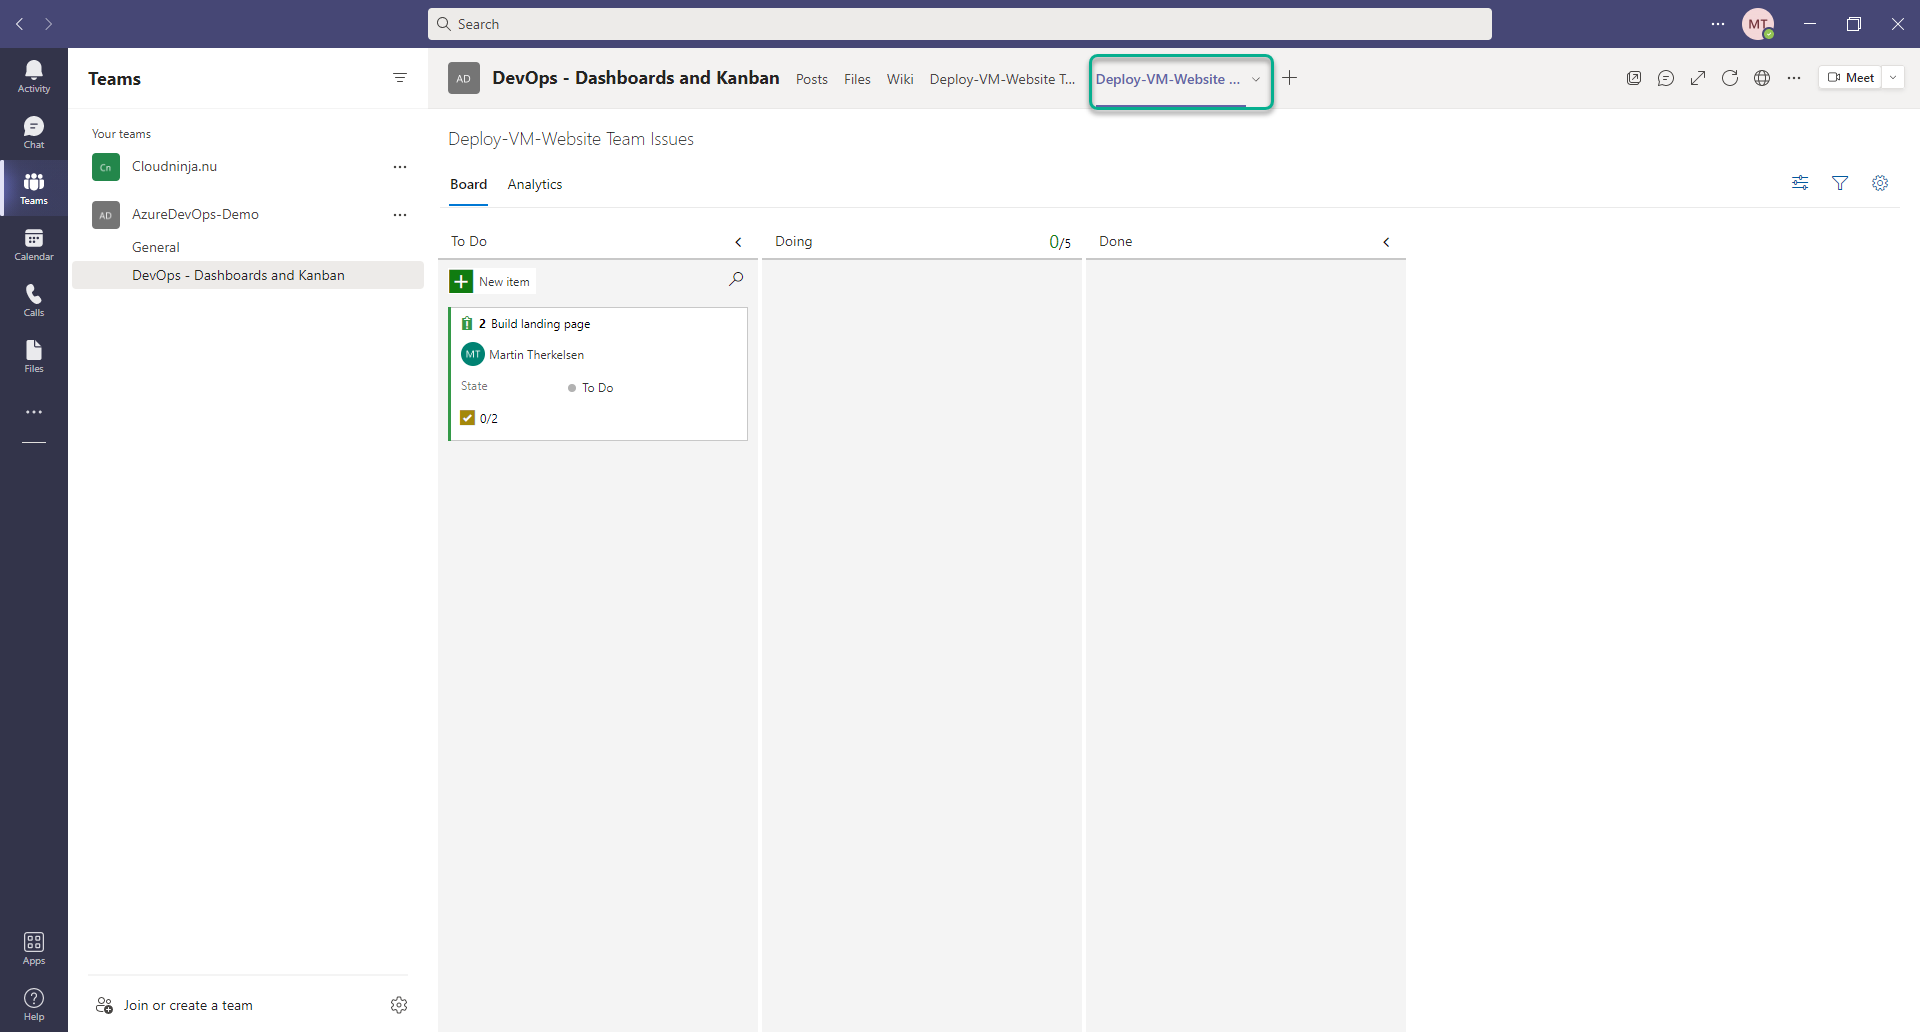The image size is (1920, 1032).
Task: Open DevOps - Dashboards and Kanban channel
Action: click(248, 275)
